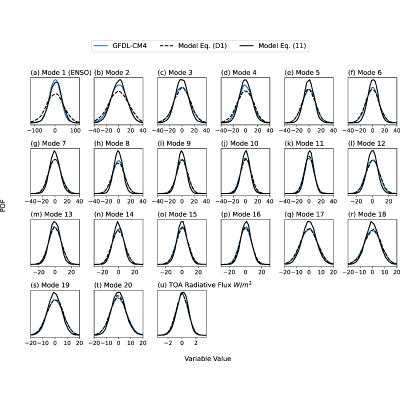This screenshot has height=400, width=400.
Task: Click the TOA Radiative Flux PDF plot
Action: [x=182, y=314]
